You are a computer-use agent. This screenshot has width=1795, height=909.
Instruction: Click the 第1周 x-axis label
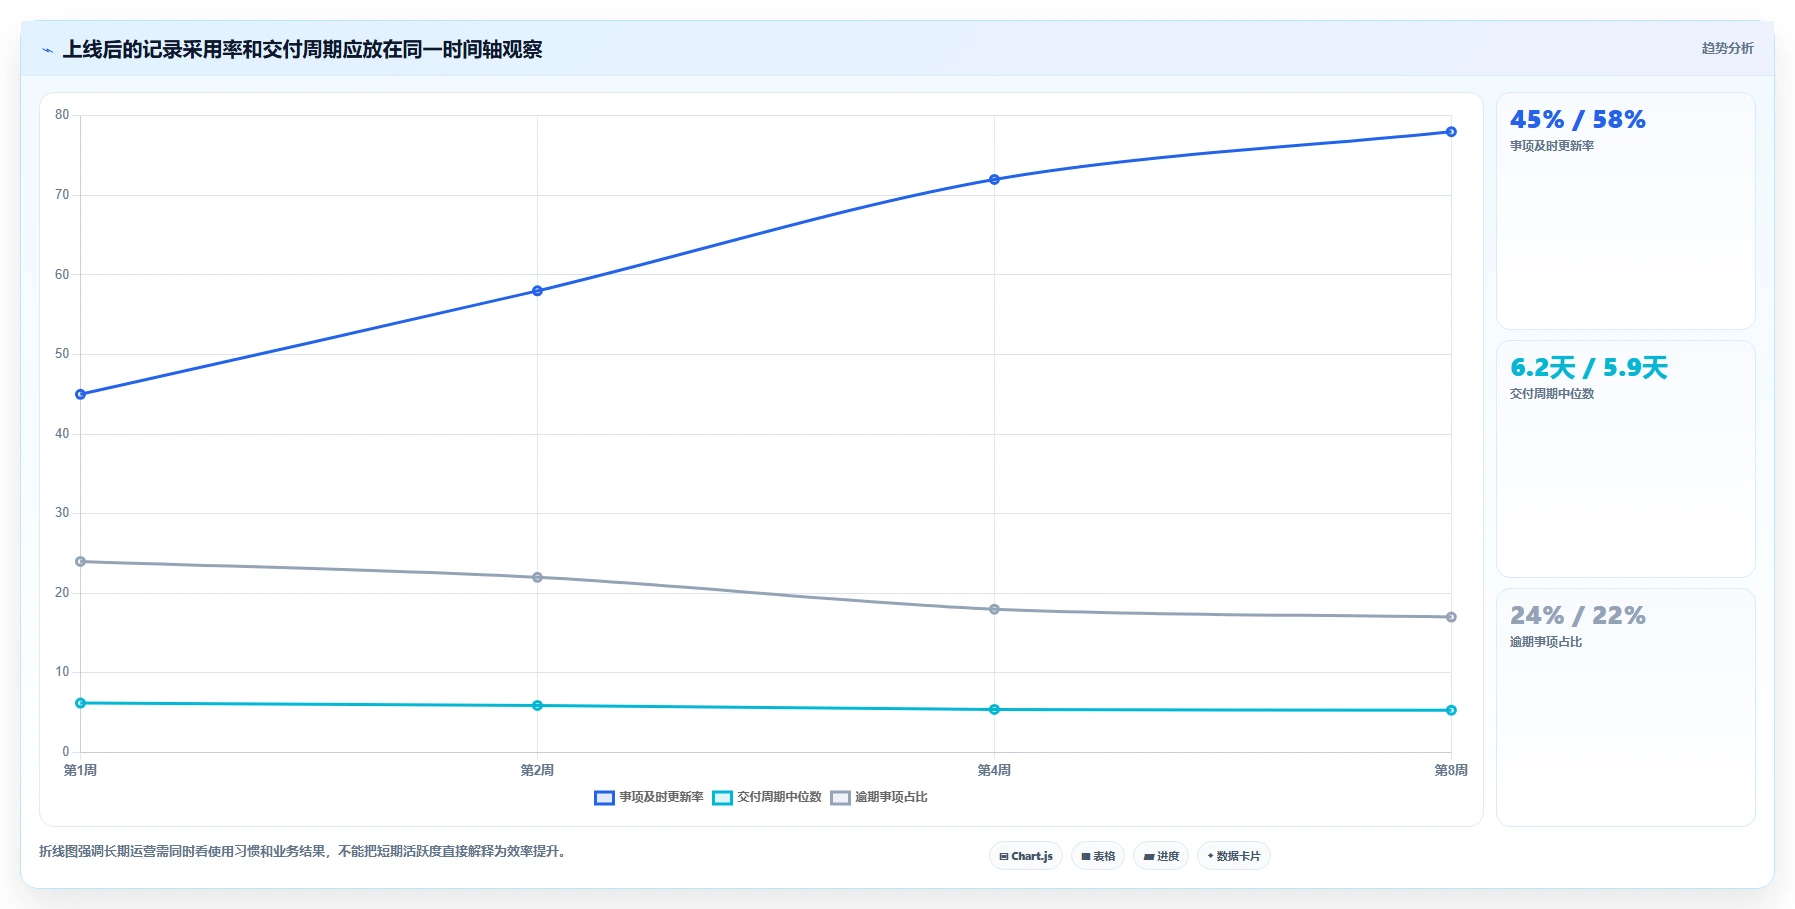click(x=80, y=770)
